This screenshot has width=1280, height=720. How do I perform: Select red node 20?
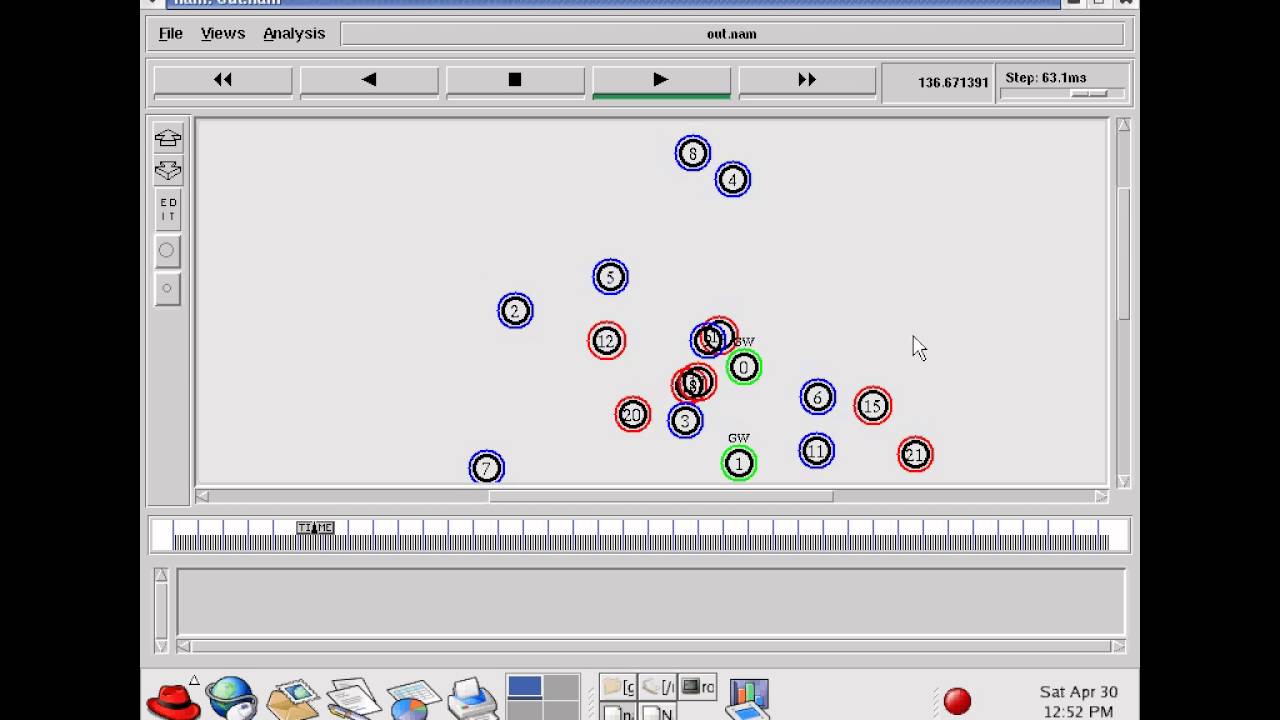tap(632, 414)
